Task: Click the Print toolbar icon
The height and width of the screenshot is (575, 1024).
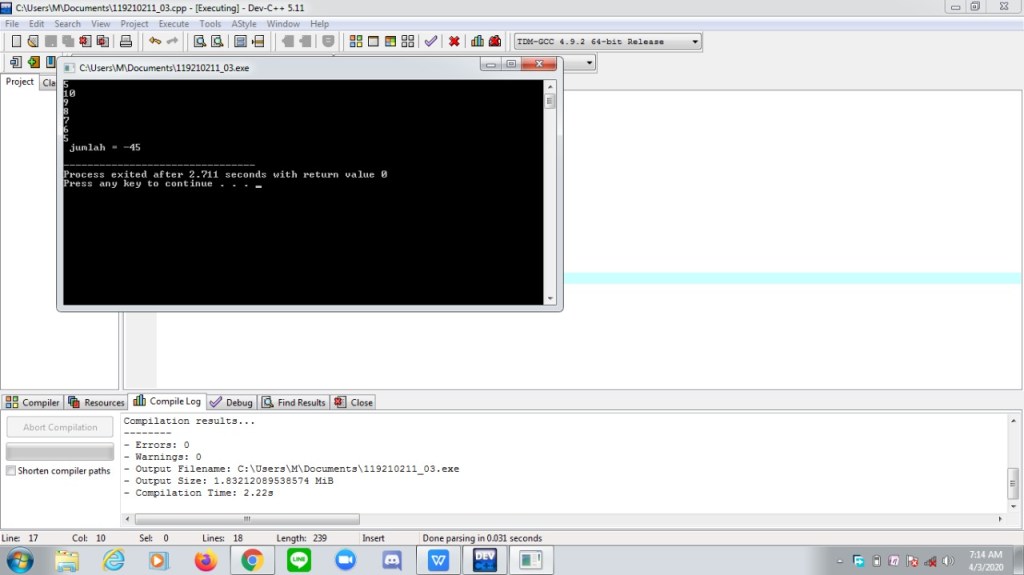Action: [x=126, y=42]
